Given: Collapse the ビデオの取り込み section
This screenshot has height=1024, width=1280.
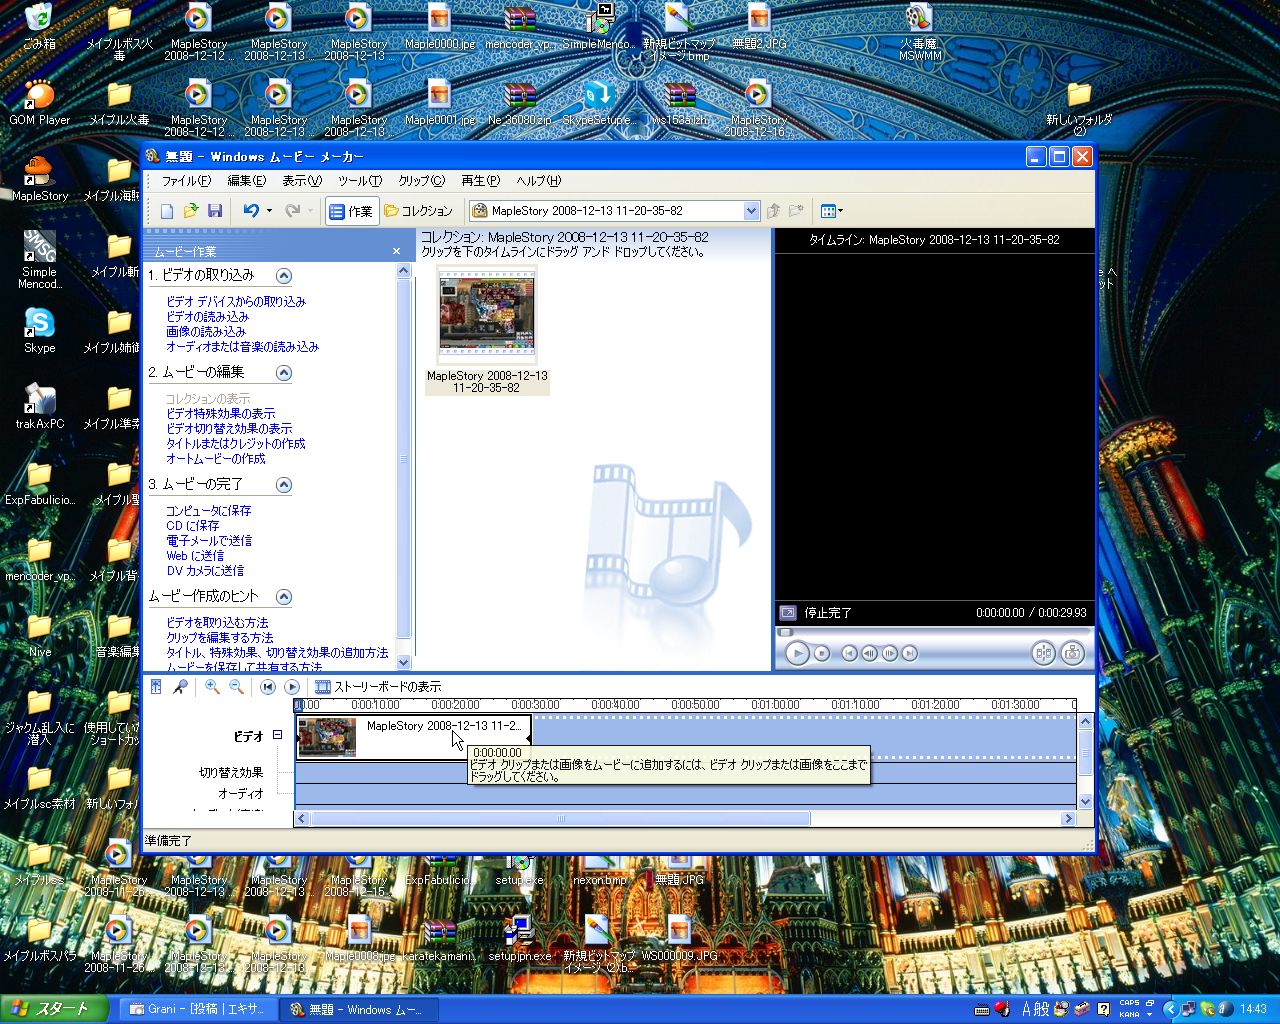Looking at the screenshot, I should click(284, 276).
